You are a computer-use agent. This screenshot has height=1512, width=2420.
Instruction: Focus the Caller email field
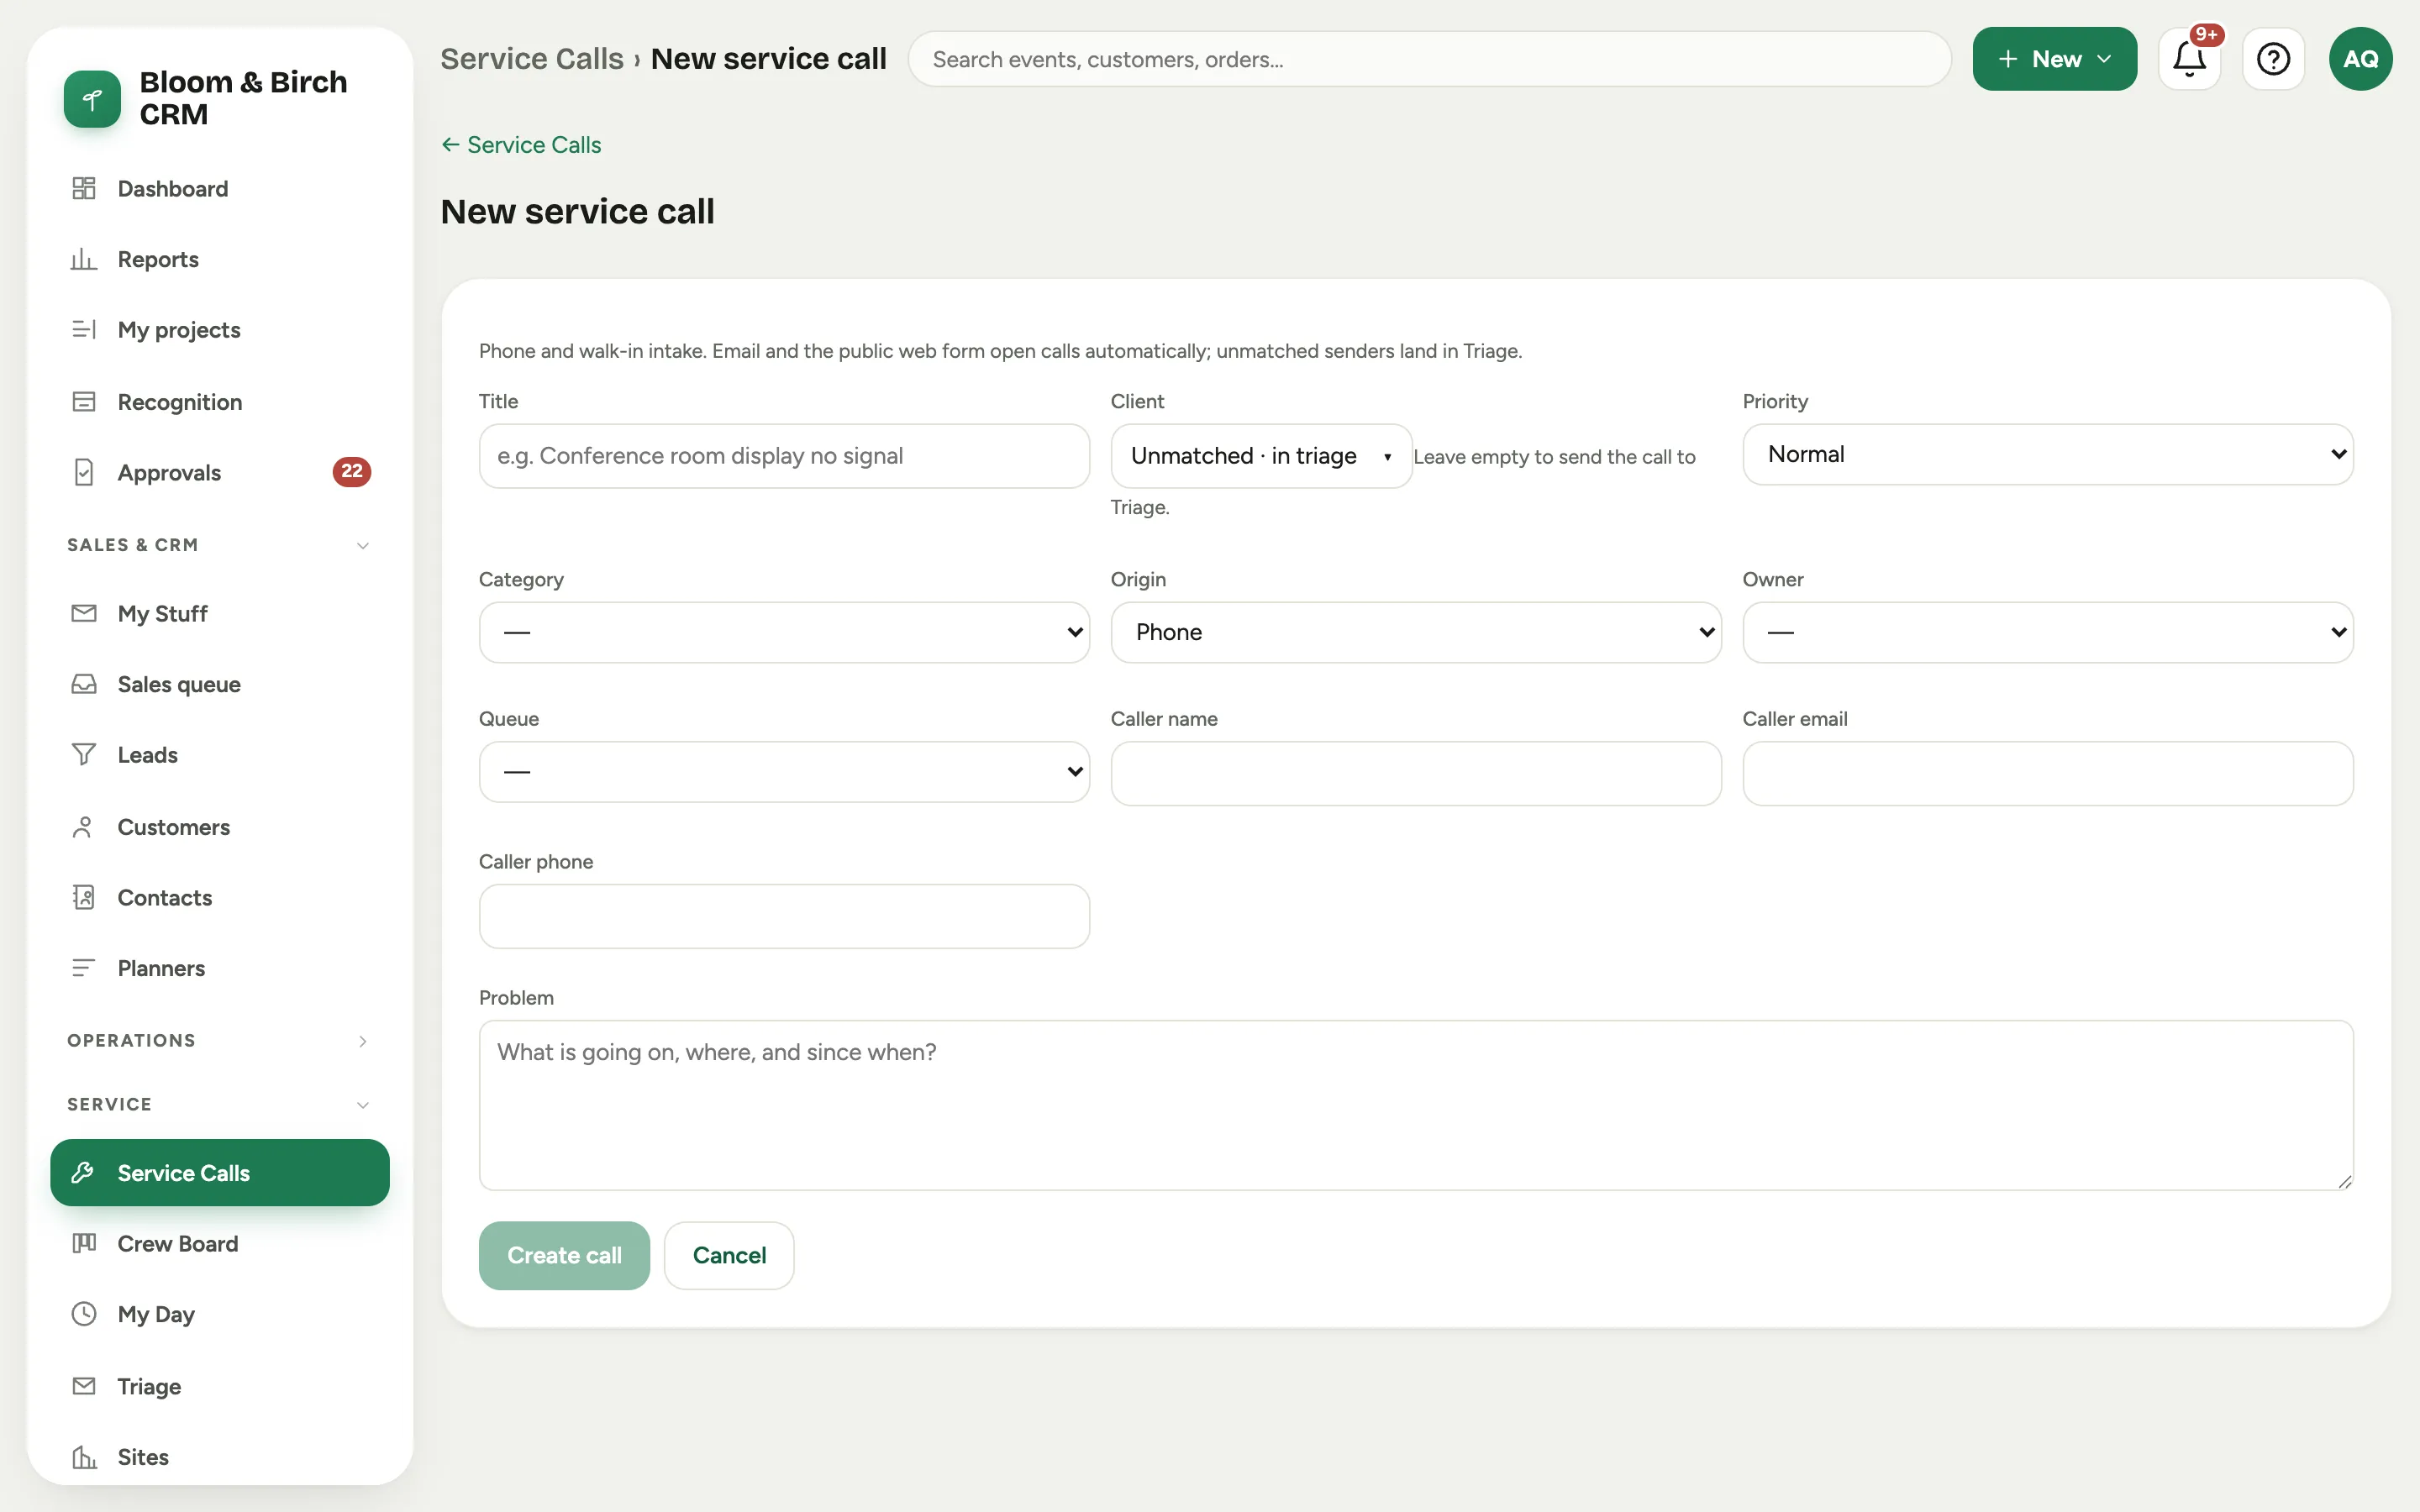(2047, 773)
